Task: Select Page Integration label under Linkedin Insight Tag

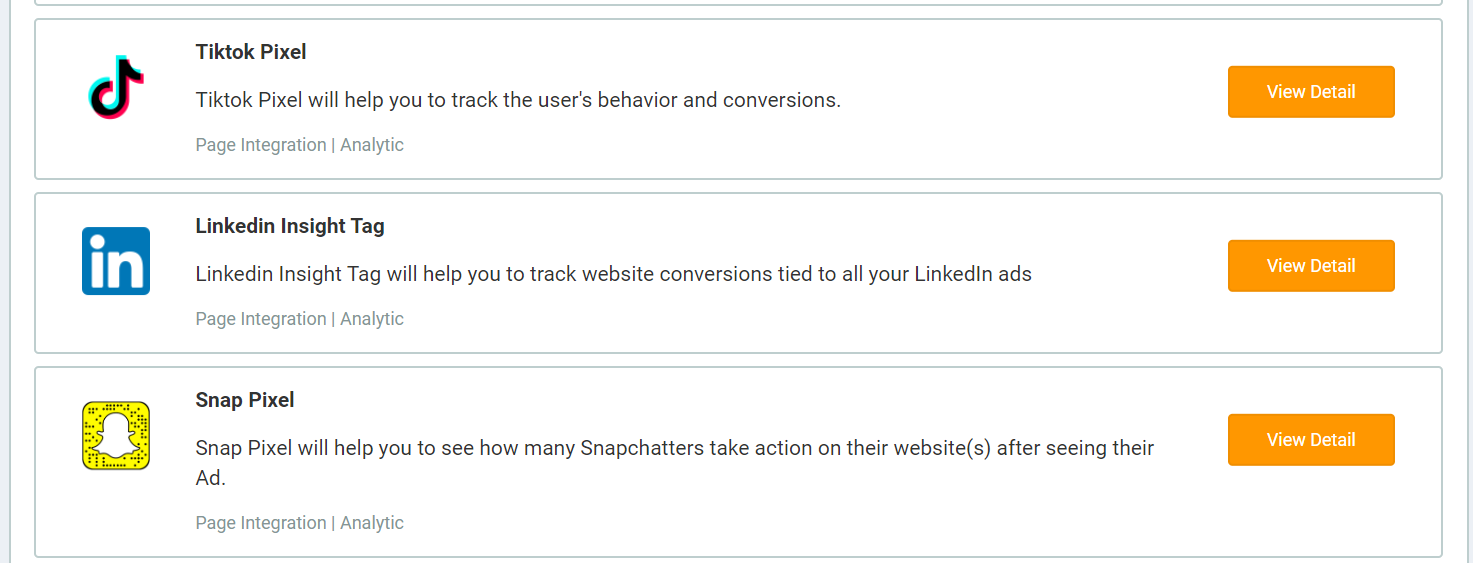Action: 261,319
